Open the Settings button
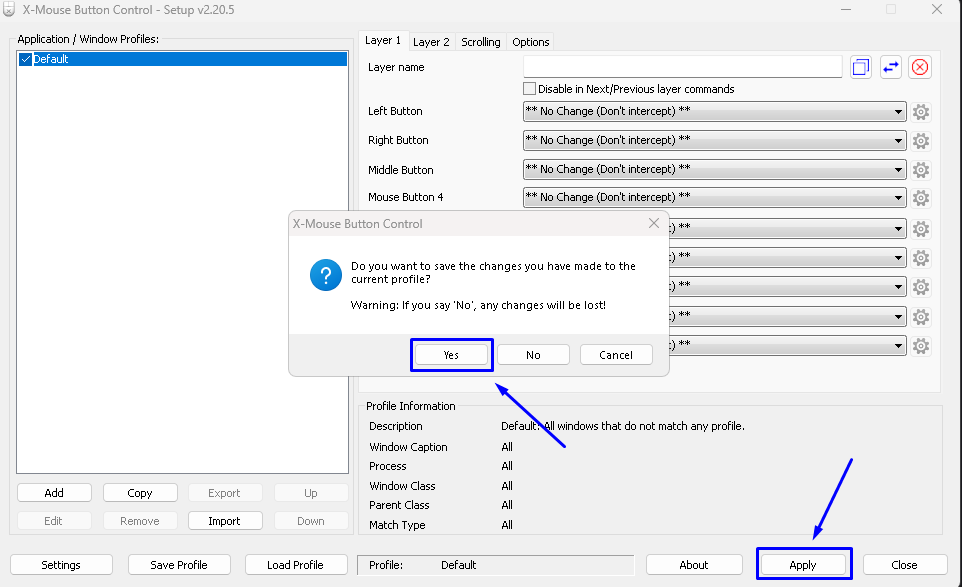Viewport: 962px width, 587px height. tap(61, 565)
